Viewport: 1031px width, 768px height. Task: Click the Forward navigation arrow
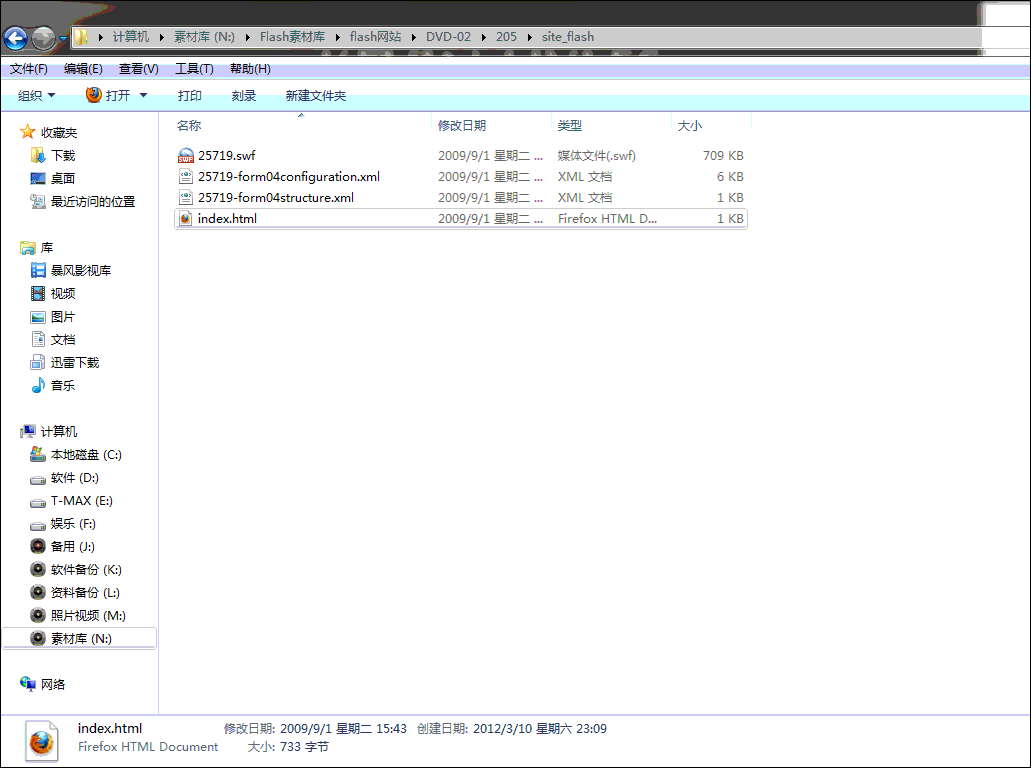click(x=43, y=38)
